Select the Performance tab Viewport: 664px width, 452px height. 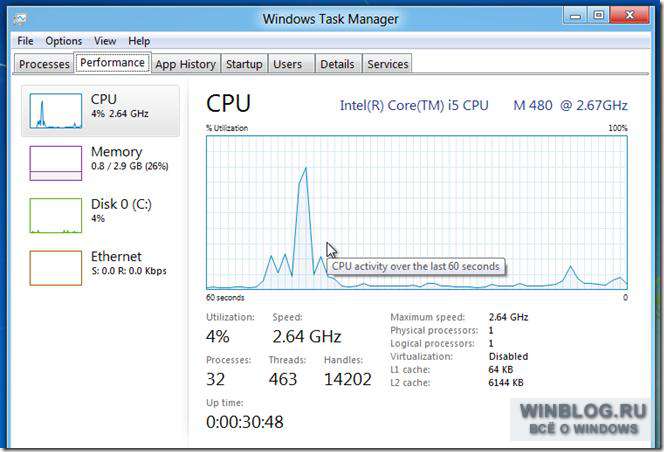click(x=113, y=63)
